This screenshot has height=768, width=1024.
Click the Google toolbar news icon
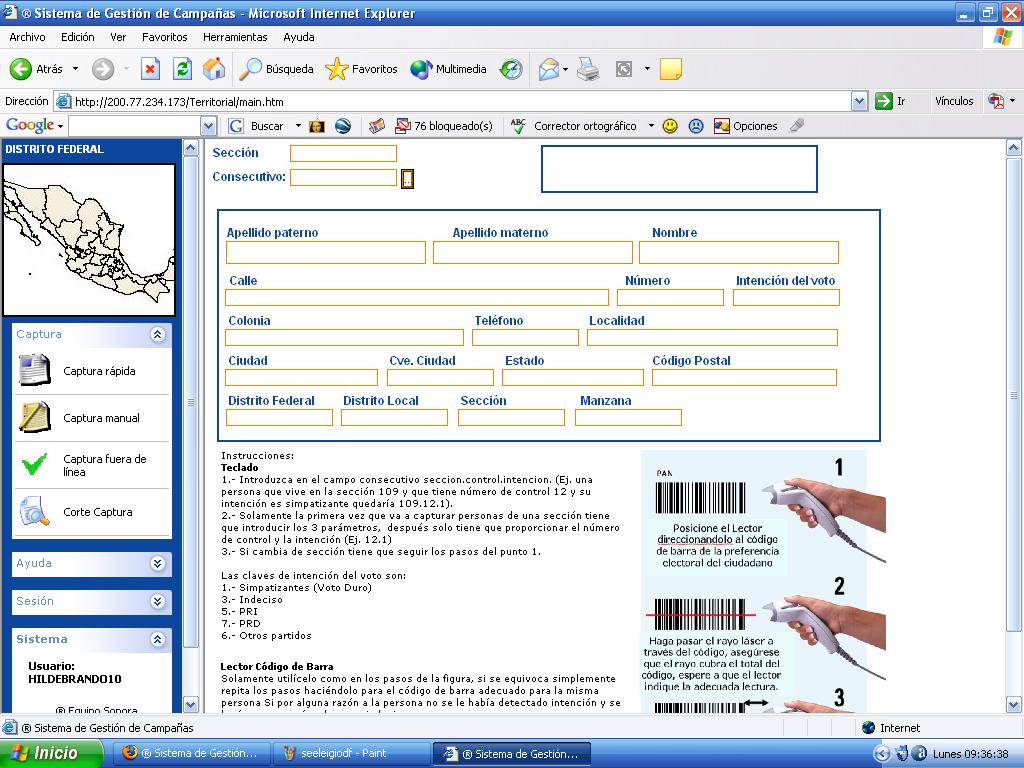[x=377, y=126]
